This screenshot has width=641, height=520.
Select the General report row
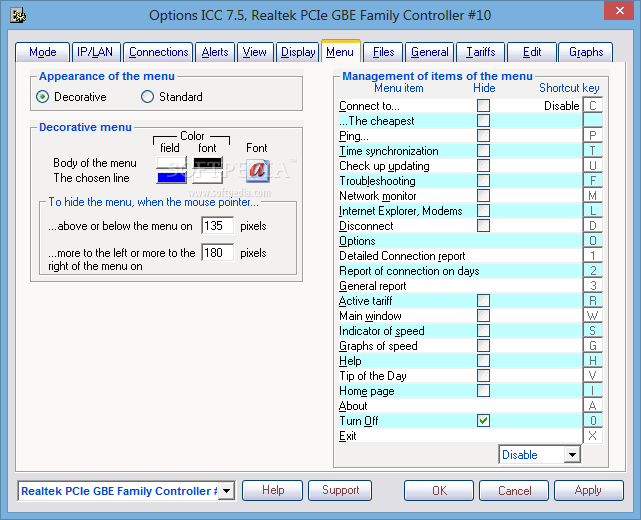click(x=460, y=286)
